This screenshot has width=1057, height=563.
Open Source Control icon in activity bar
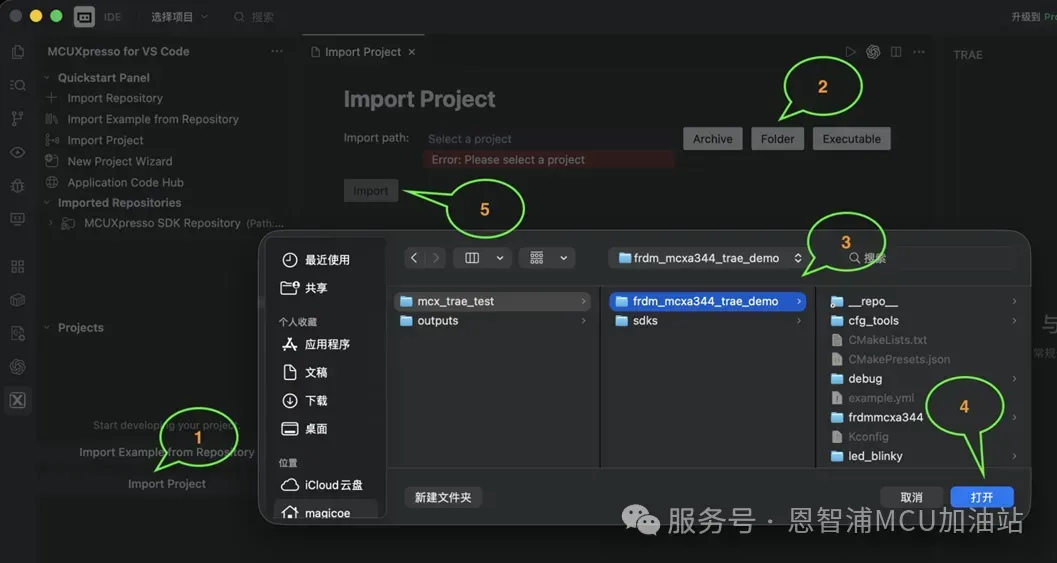18,119
